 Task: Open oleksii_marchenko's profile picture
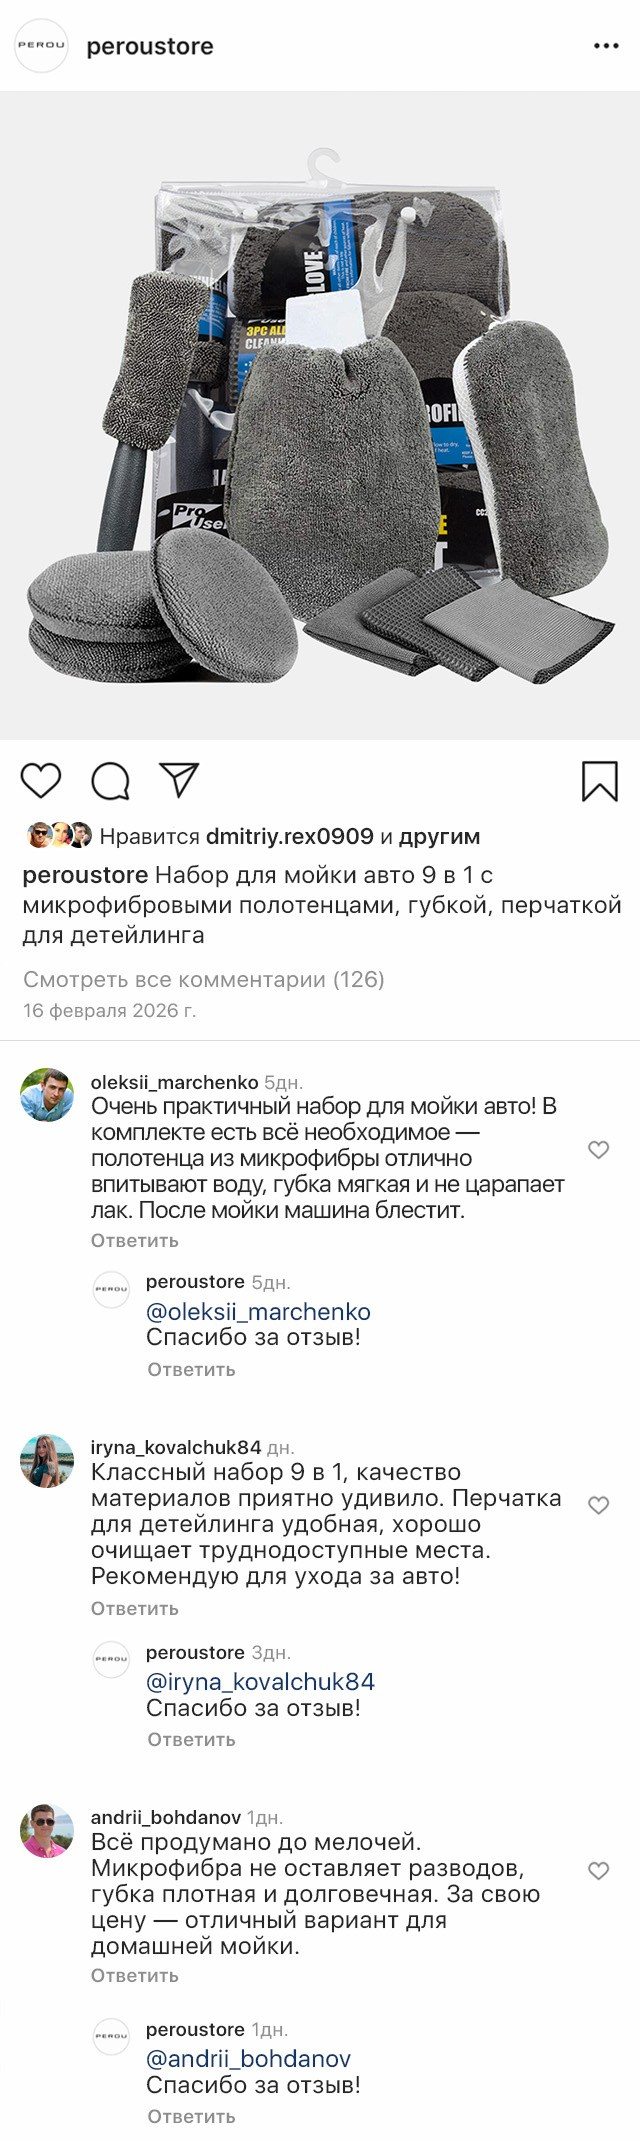pyautogui.click(x=47, y=1095)
